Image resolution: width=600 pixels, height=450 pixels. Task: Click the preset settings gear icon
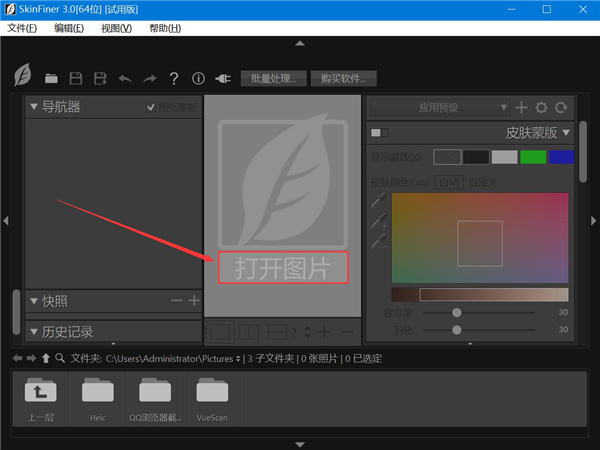(x=541, y=107)
